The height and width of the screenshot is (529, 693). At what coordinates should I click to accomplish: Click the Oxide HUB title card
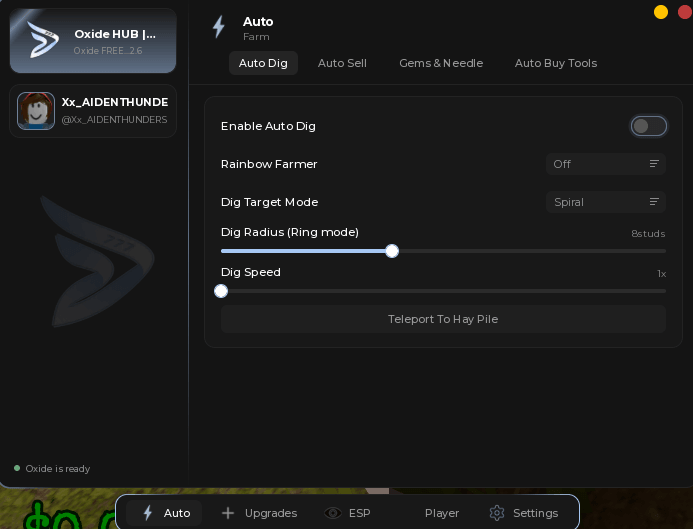click(x=93, y=41)
